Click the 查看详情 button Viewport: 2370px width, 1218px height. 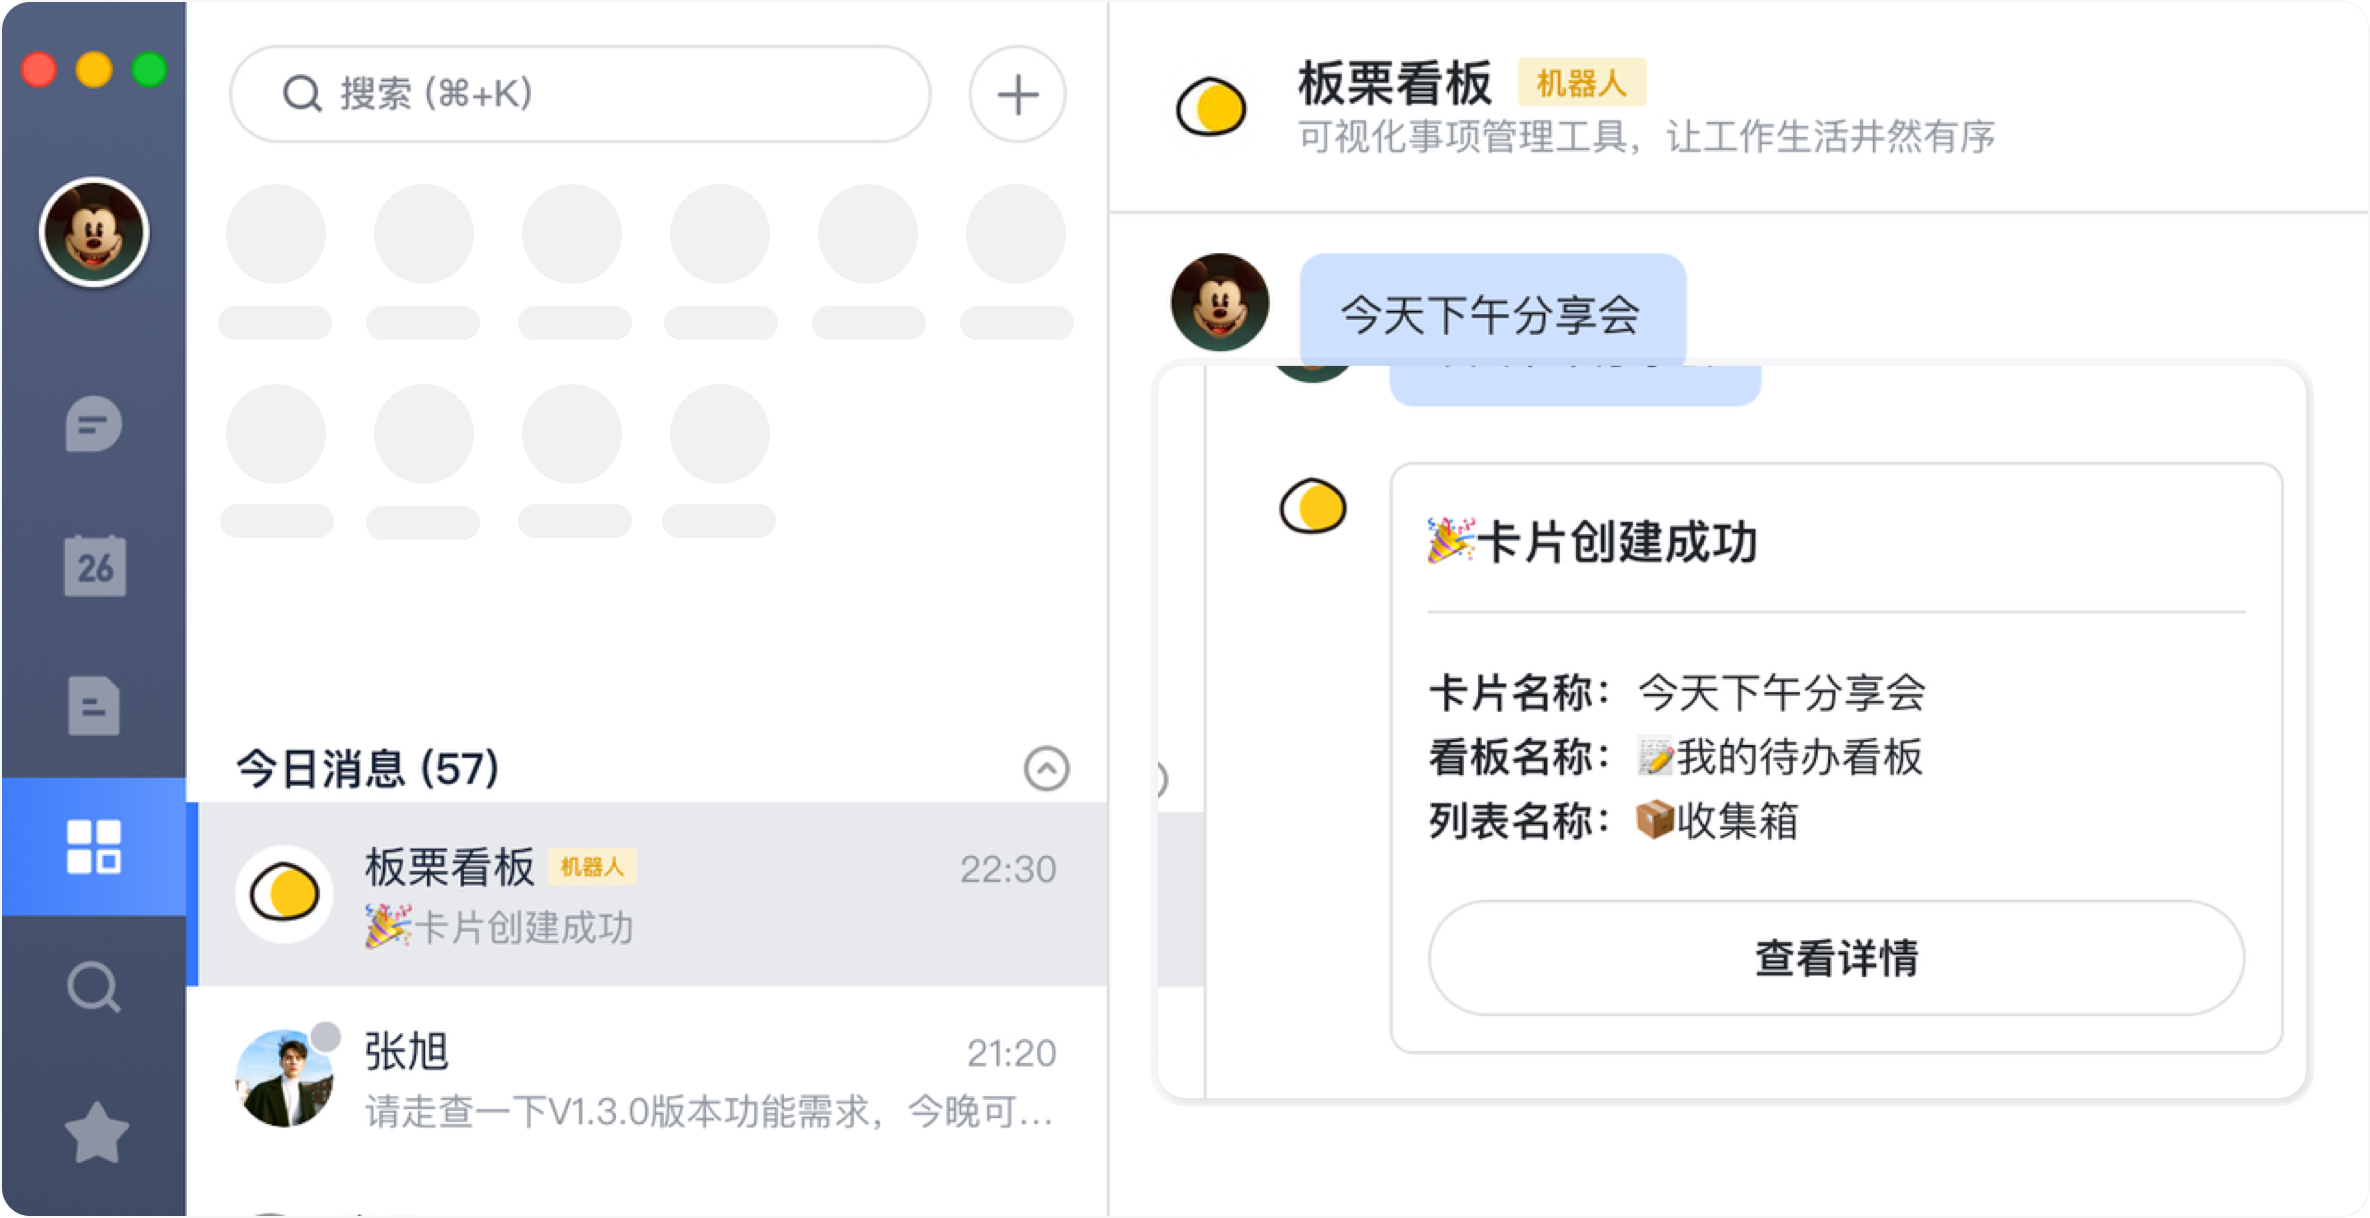1836,958
